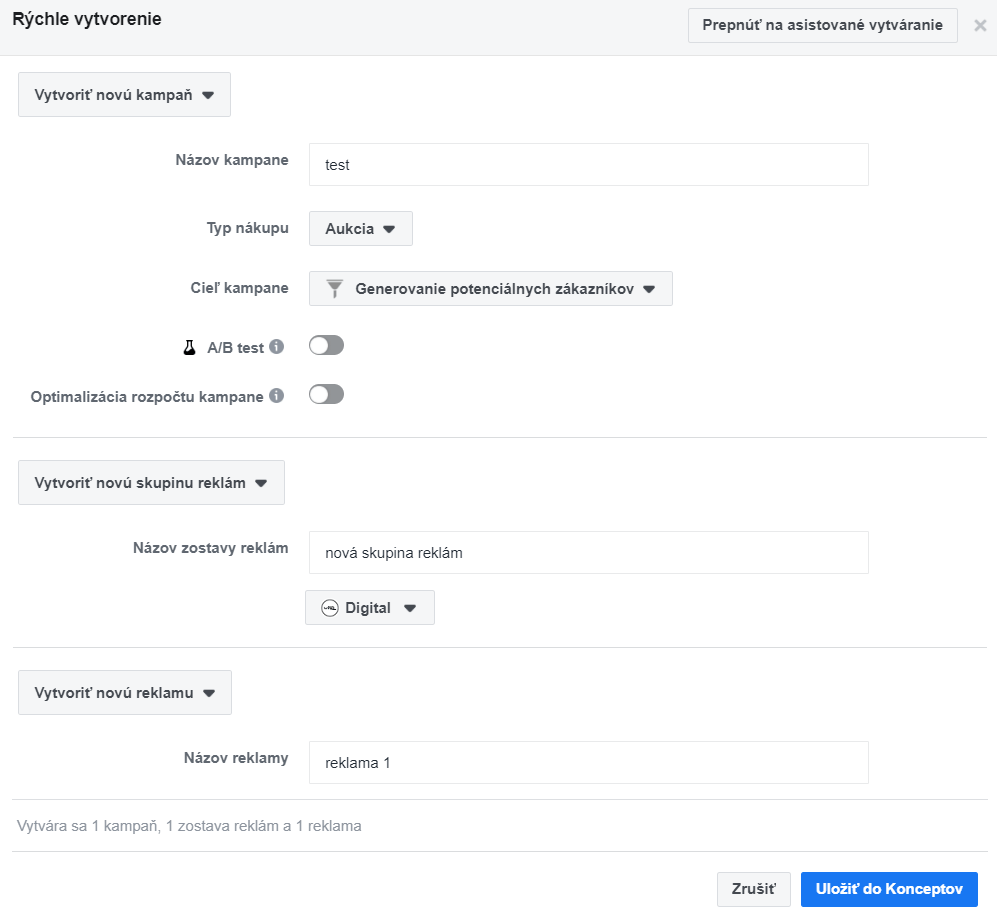Click the round page logo beside Digital

click(330, 608)
